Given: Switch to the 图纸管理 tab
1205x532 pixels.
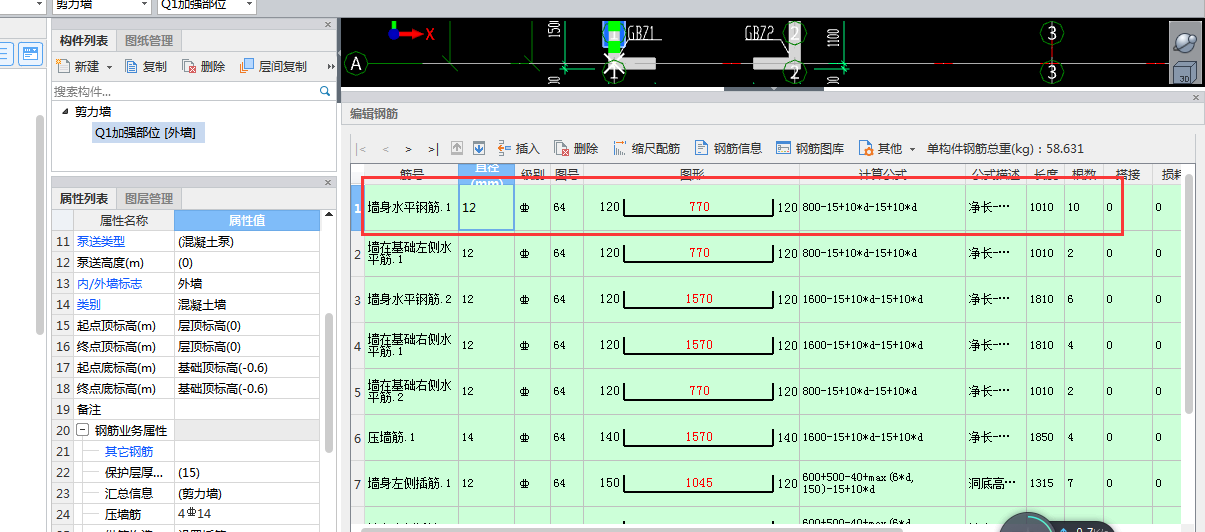Looking at the screenshot, I should [148, 41].
